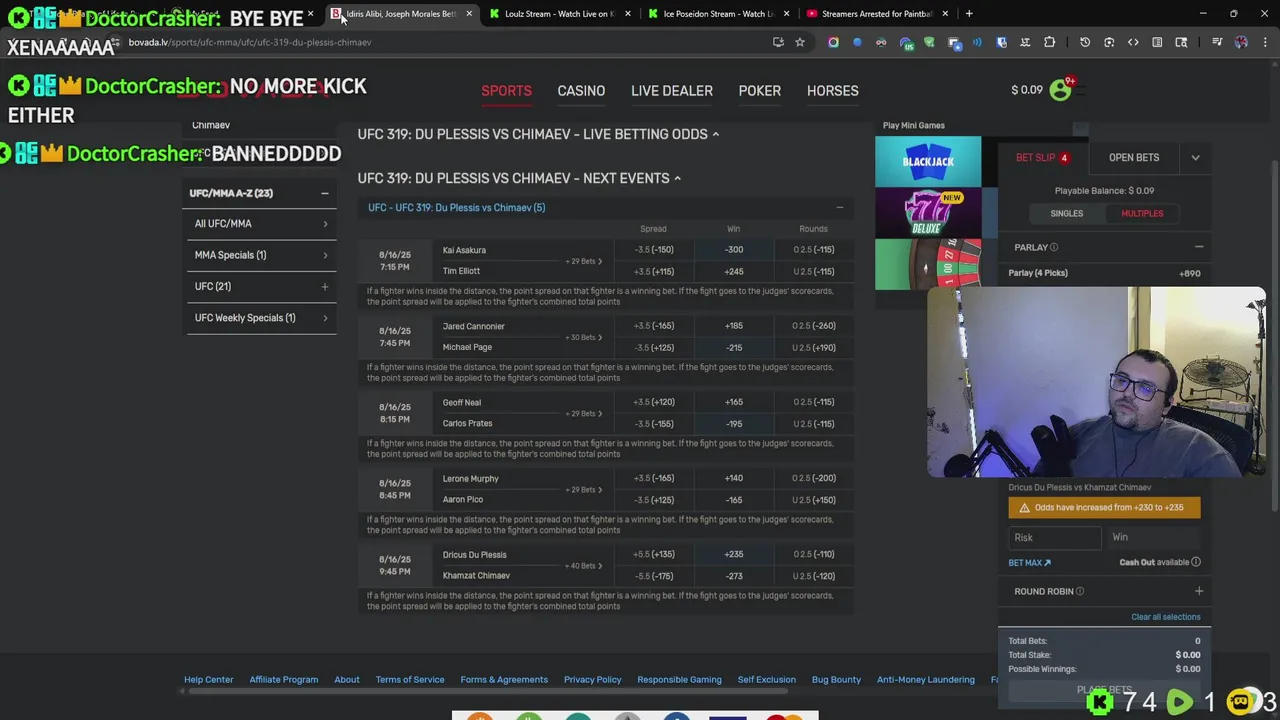Screen dimensions: 1280x720
Task: Click the screenshot capture toolbar icon
Action: point(1109,42)
